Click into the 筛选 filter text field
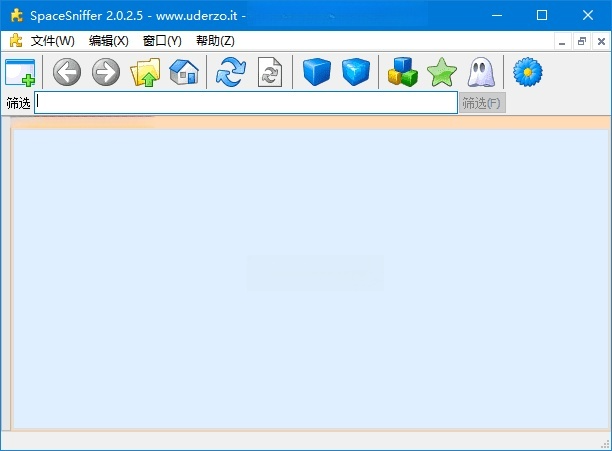 click(x=245, y=103)
